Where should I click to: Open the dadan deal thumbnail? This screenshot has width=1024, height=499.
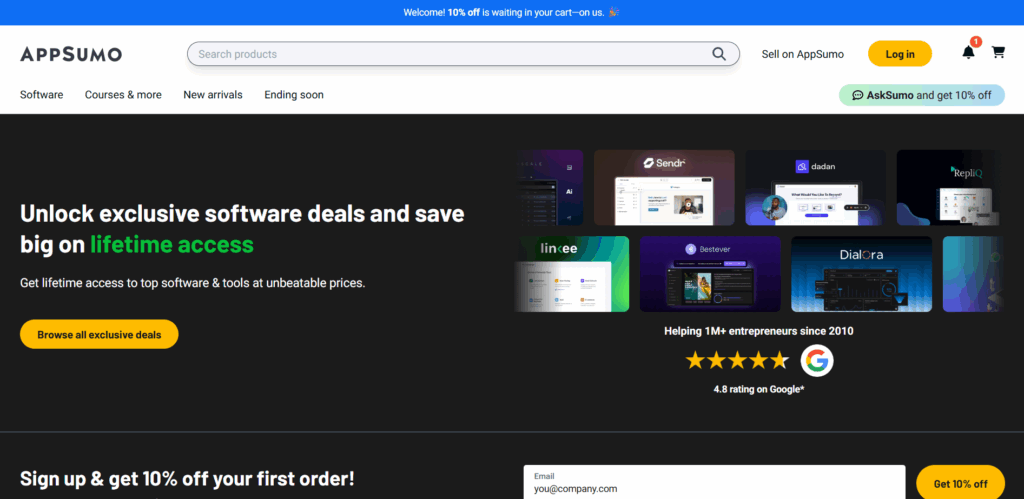coord(816,188)
